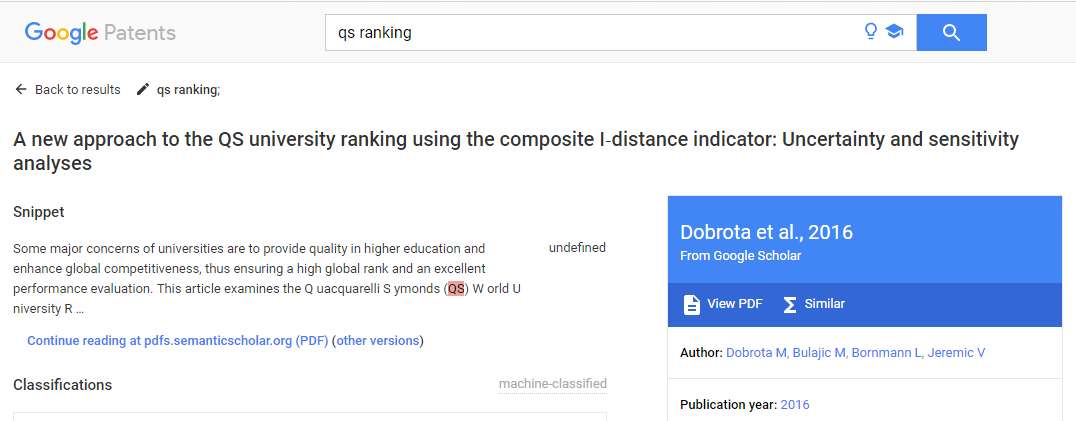
Task: Toggle the Google Scholar graduation cap icon
Action: [894, 32]
